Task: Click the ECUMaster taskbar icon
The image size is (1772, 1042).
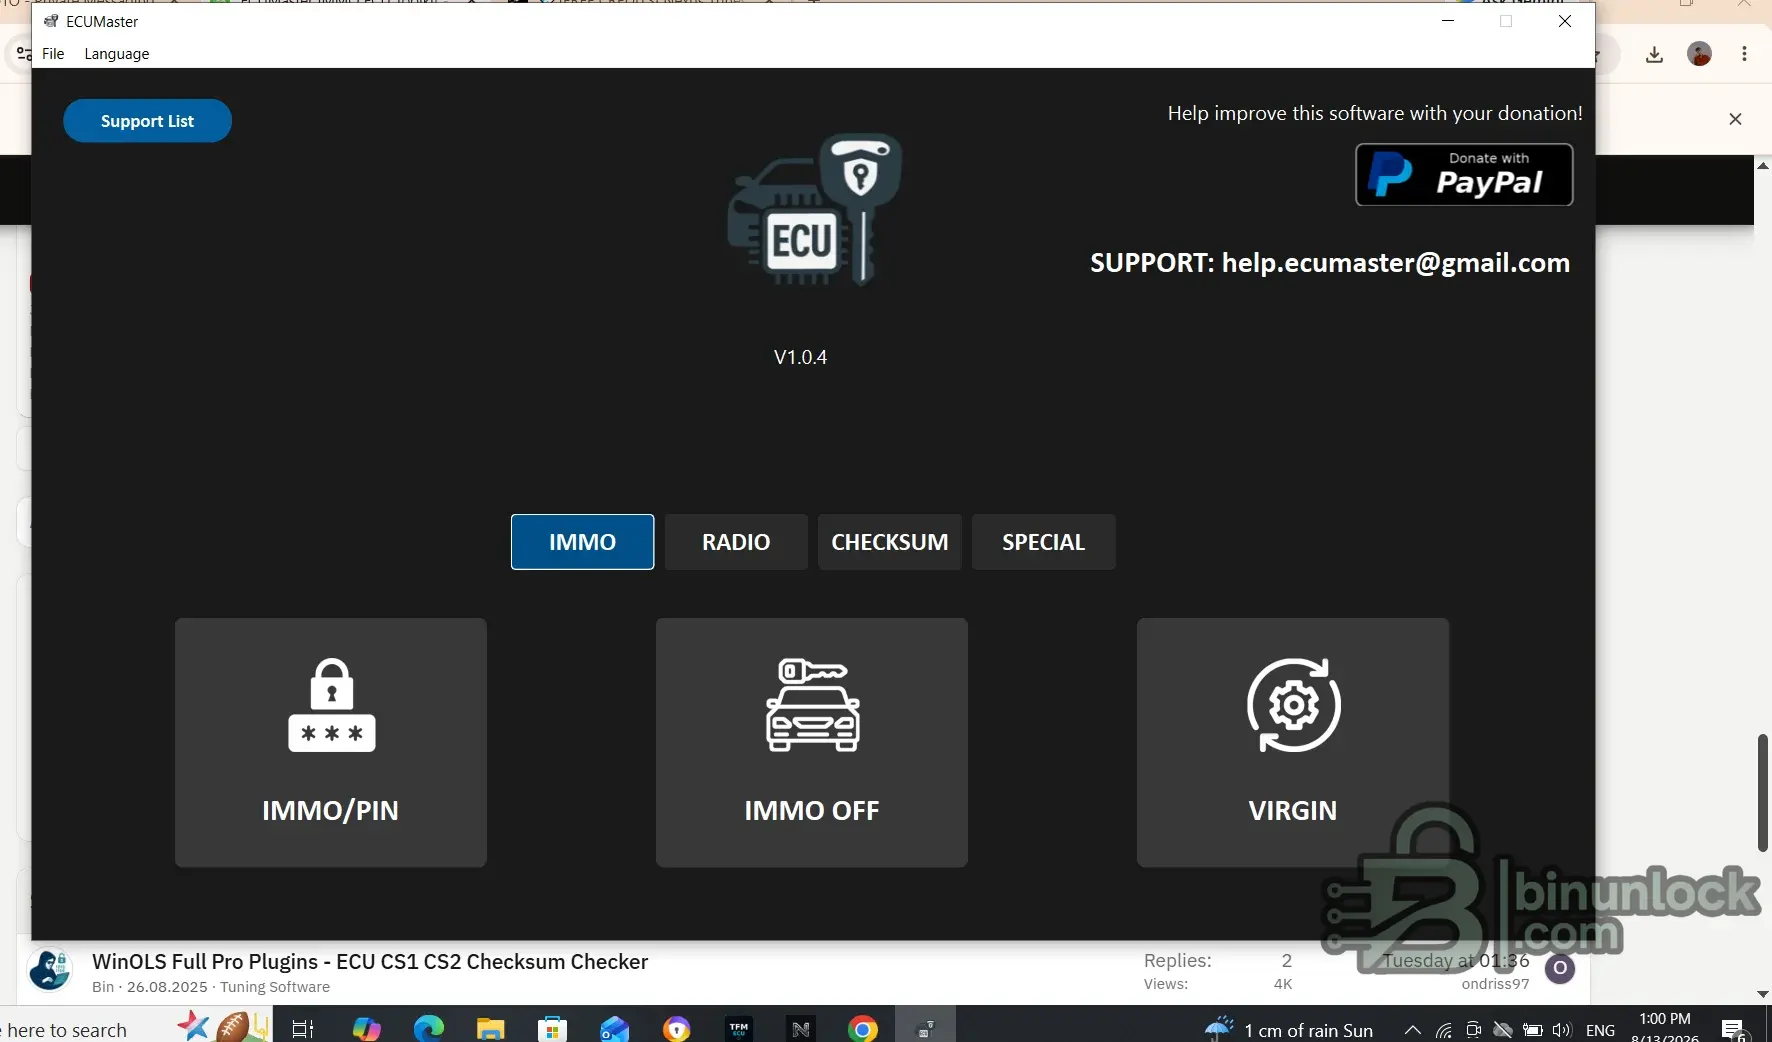Action: (x=926, y=1028)
